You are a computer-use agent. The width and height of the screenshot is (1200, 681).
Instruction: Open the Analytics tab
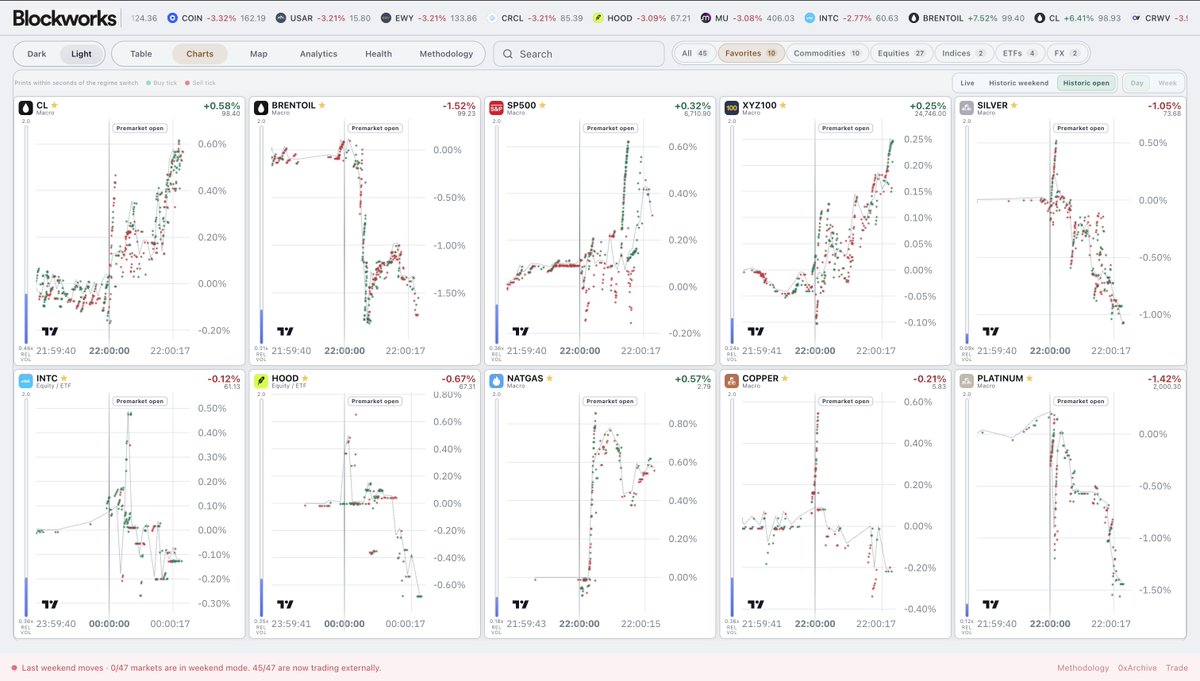pos(319,54)
